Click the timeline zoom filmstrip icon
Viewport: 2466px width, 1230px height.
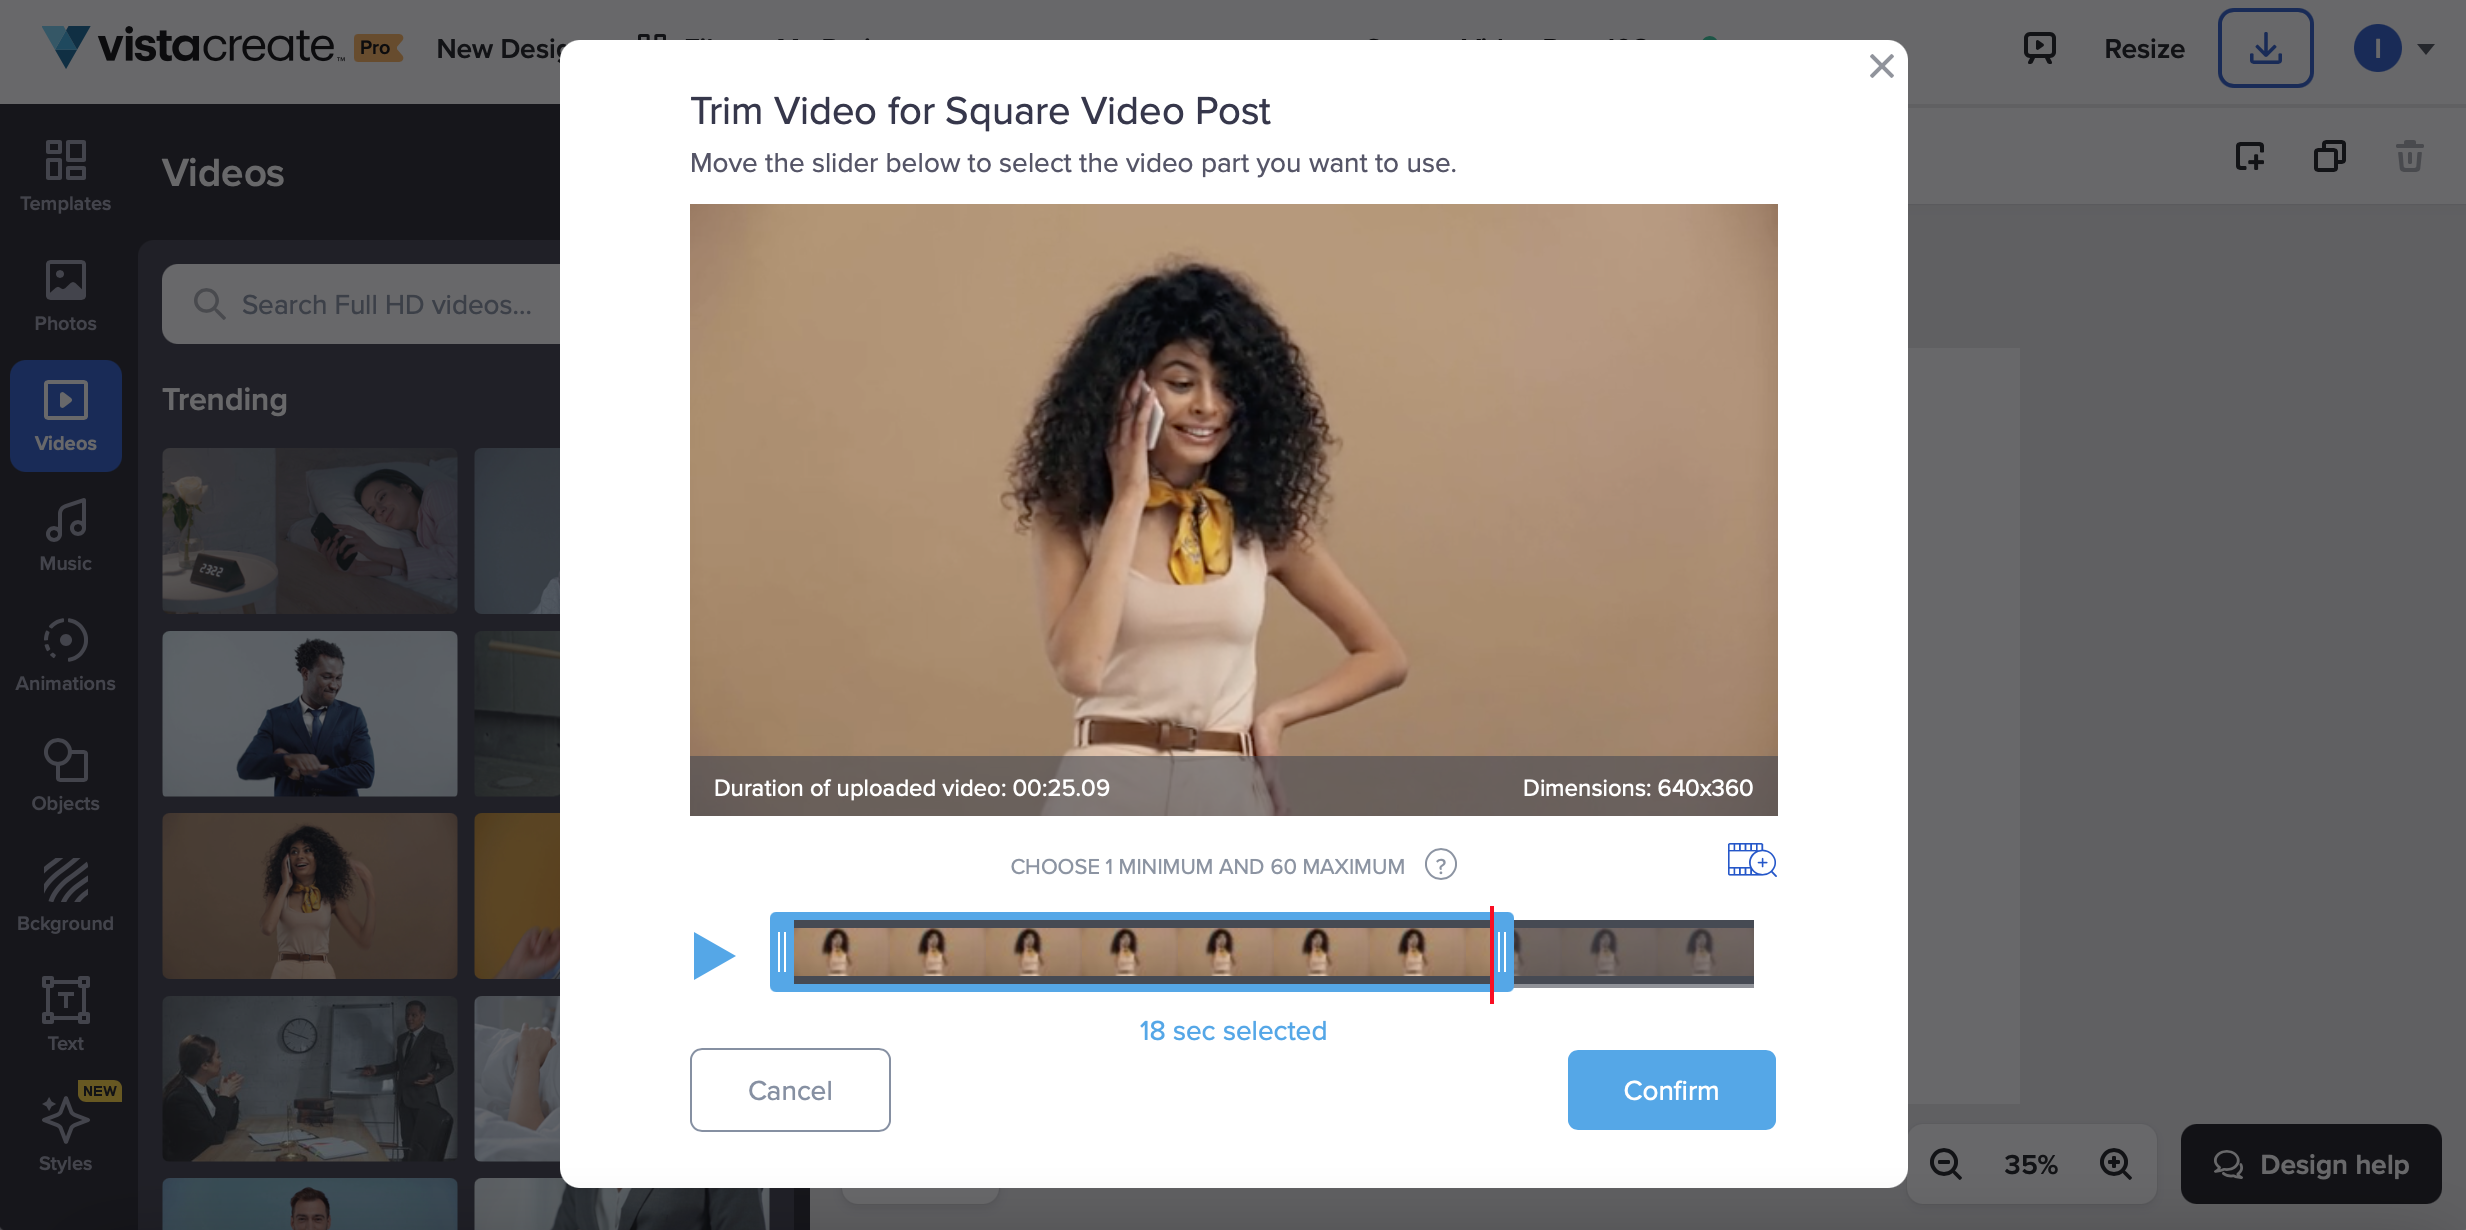[1752, 860]
